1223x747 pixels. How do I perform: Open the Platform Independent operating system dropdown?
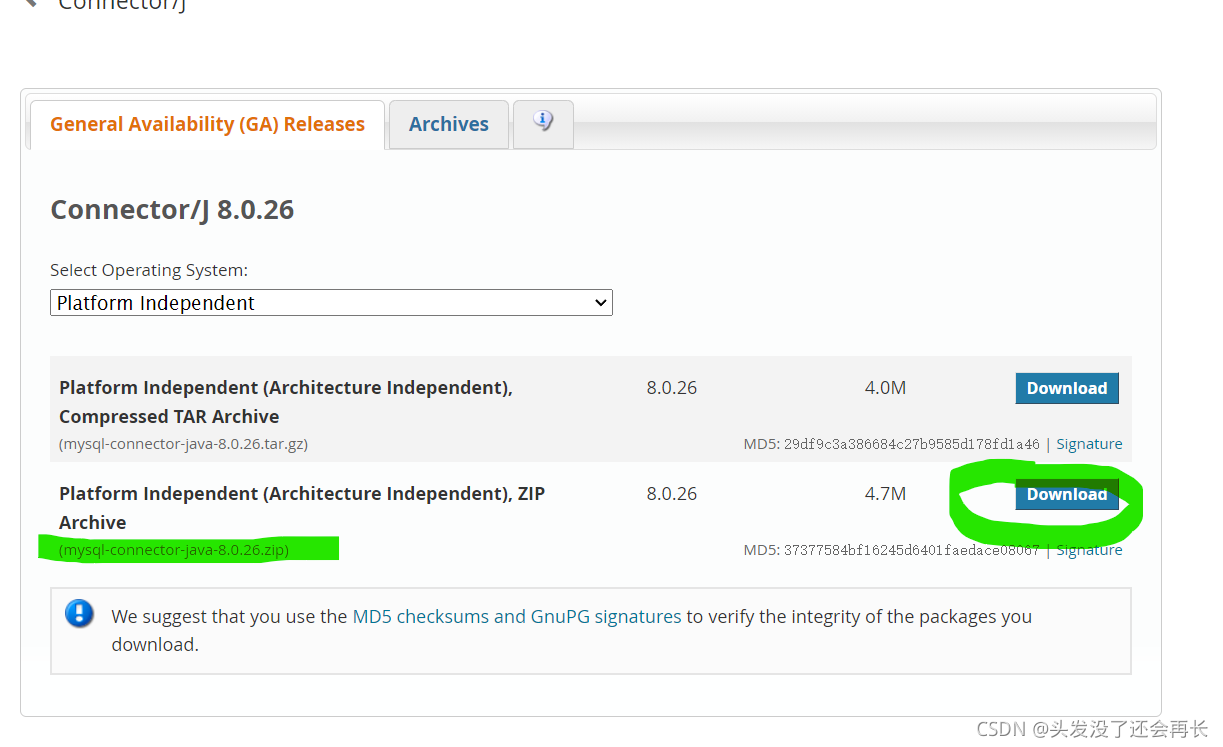click(331, 303)
